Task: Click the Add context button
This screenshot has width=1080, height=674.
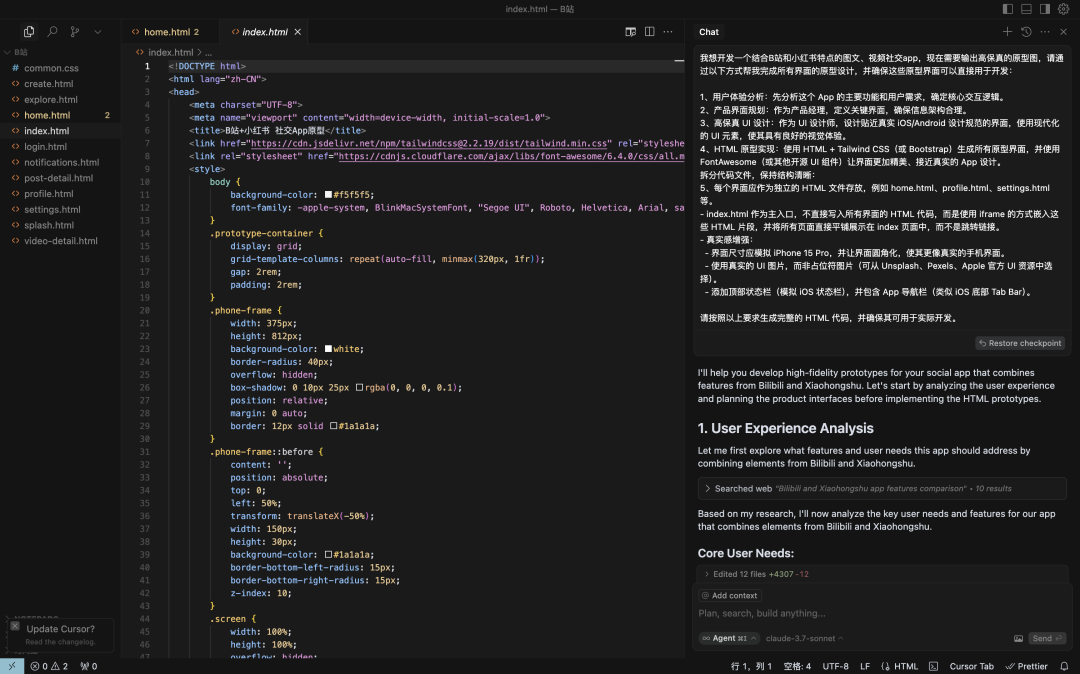Action: (729, 595)
